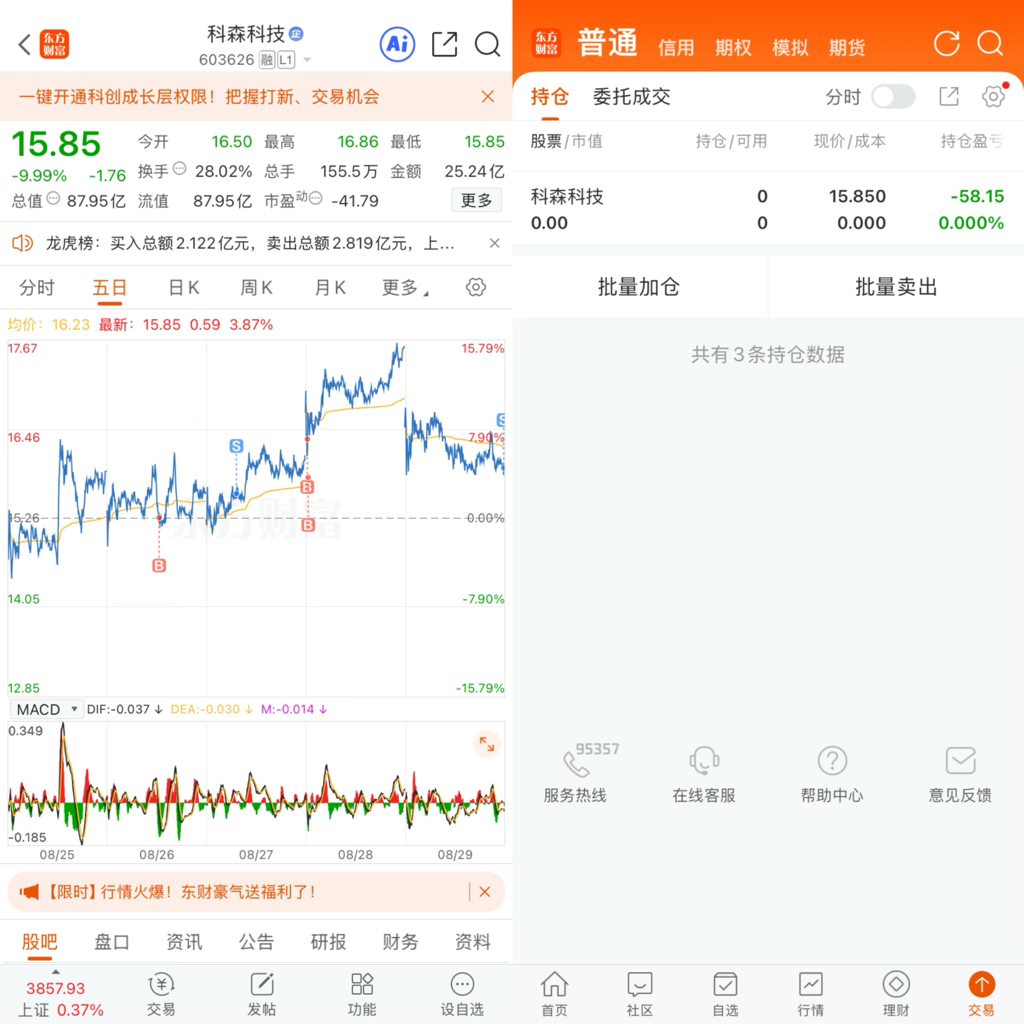Viewport: 1024px width, 1024px height.
Task: Switch to 周K chart tab
Action: click(256, 287)
